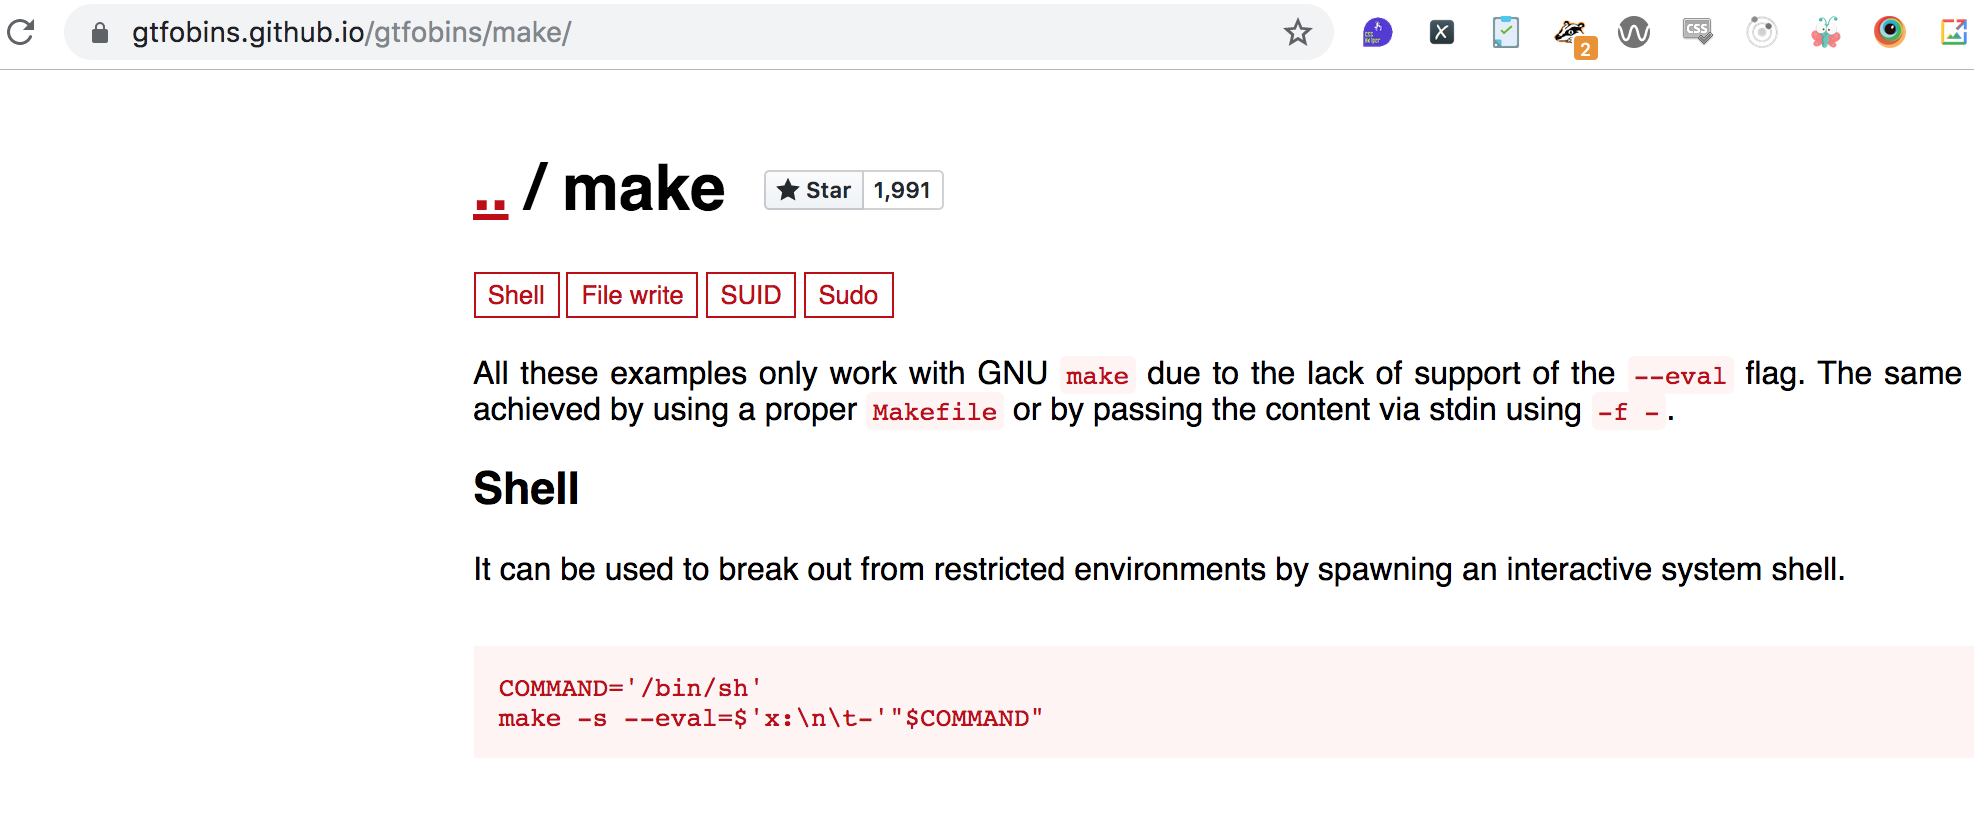1974x824 pixels.
Task: Open the colorful eye extension icon
Action: [x=1889, y=32]
